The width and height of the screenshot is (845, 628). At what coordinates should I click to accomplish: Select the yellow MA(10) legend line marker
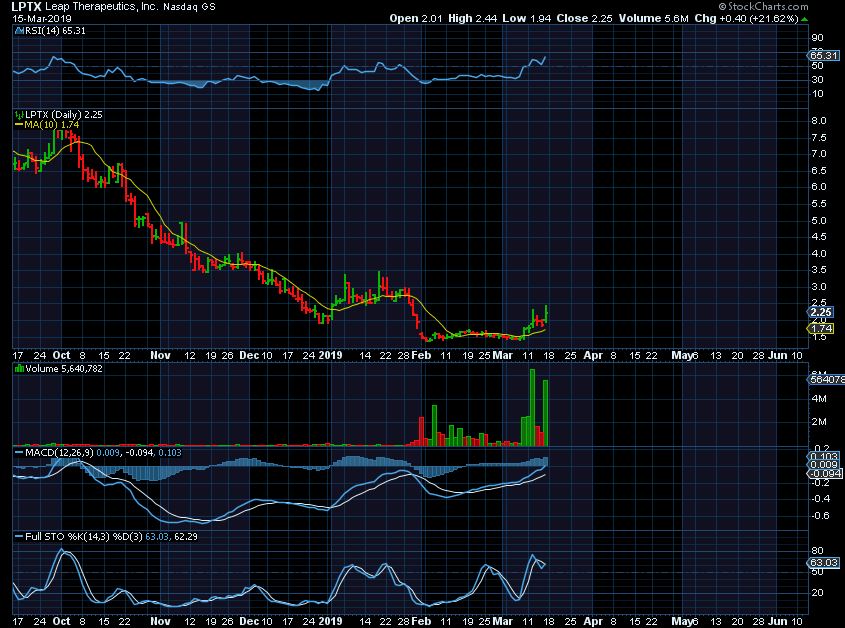tap(18, 125)
